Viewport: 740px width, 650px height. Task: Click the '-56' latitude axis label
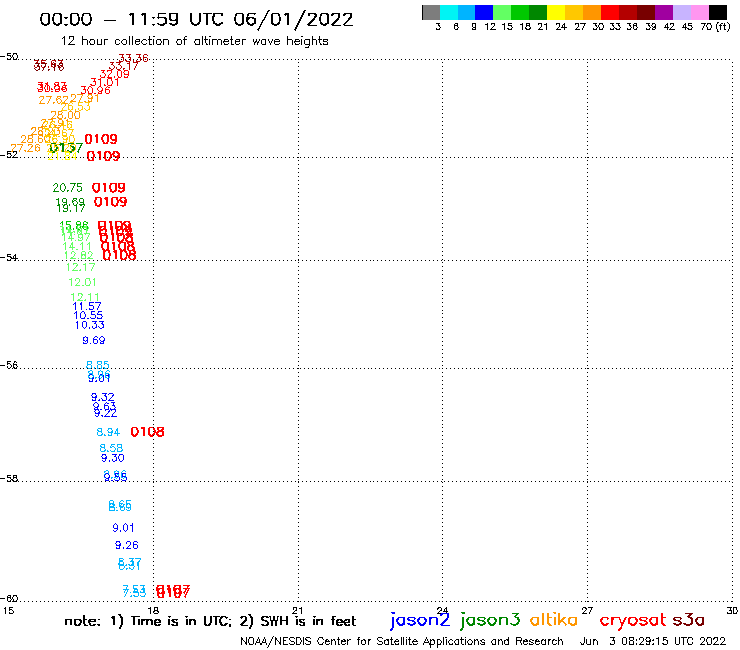pos(9,365)
